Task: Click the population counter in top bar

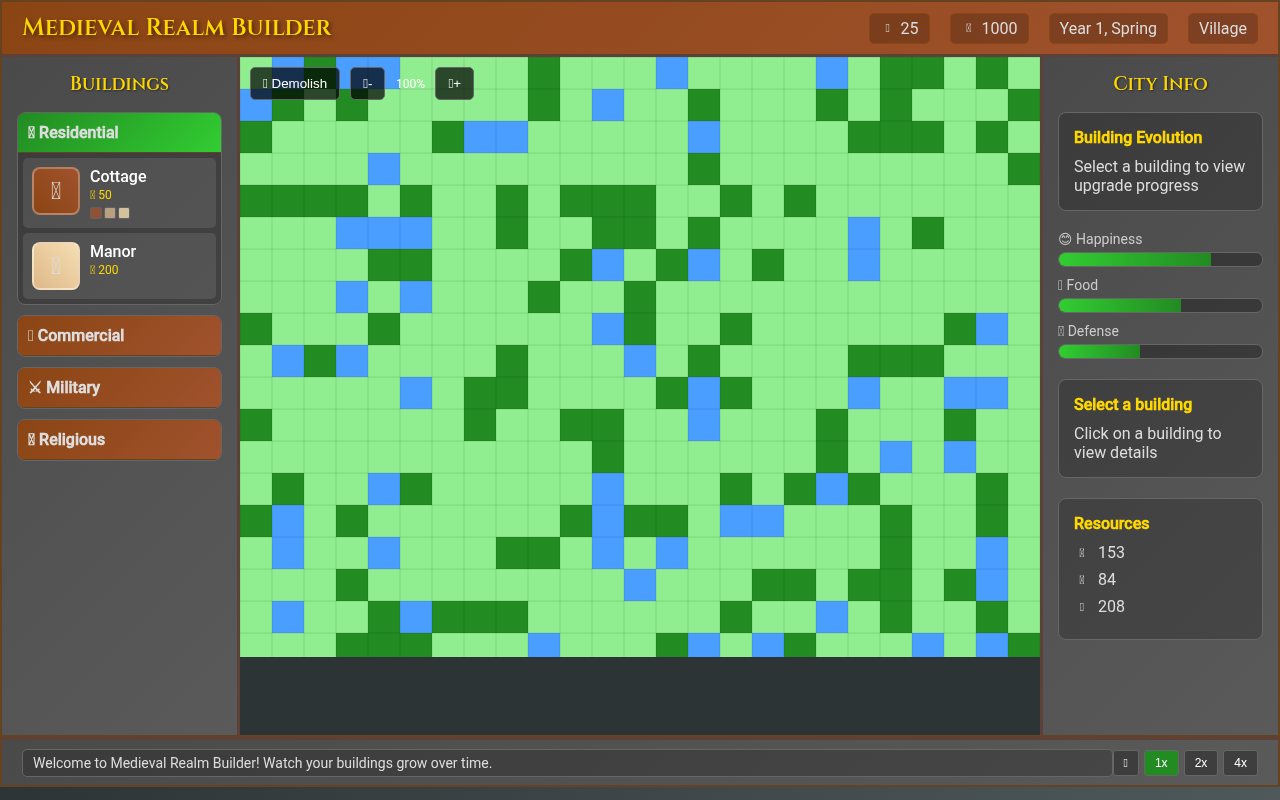Action: click(899, 28)
